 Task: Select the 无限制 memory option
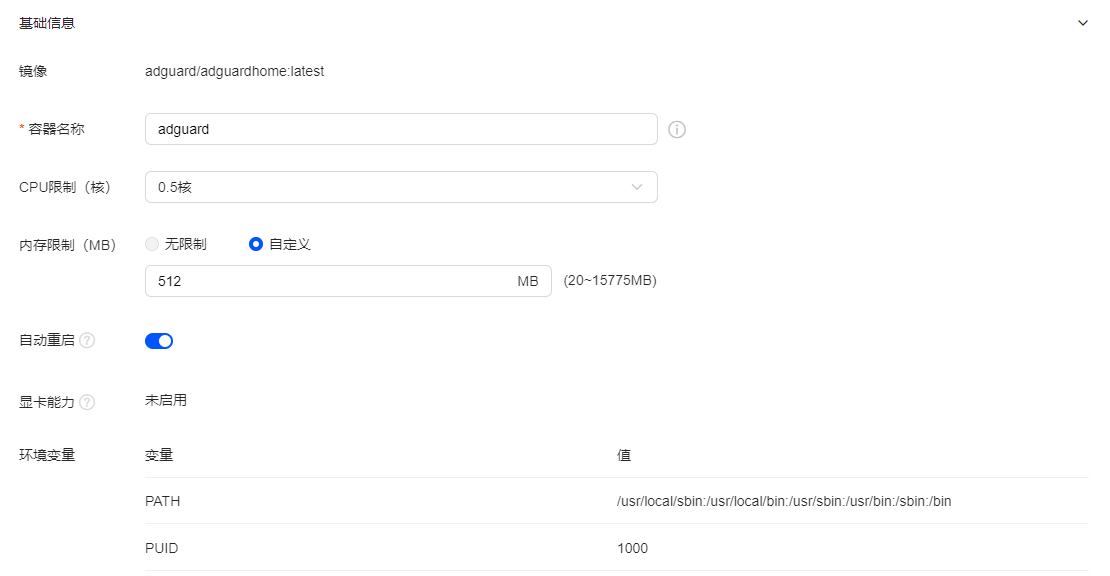click(153, 244)
